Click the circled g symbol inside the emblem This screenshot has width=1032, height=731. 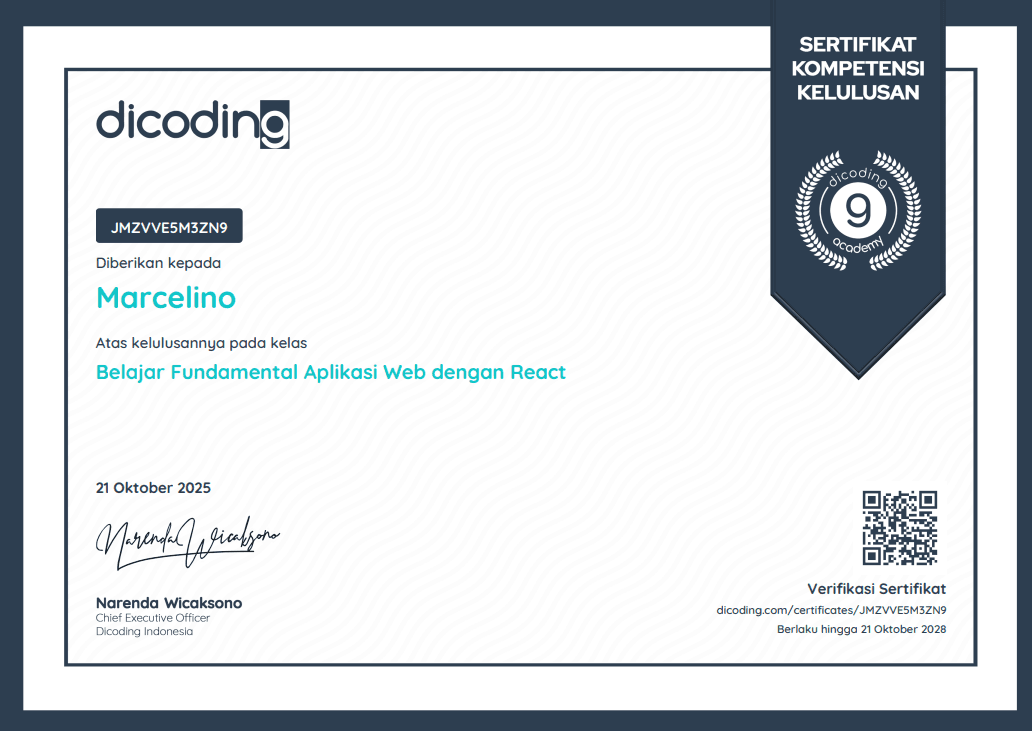pyautogui.click(x=858, y=210)
